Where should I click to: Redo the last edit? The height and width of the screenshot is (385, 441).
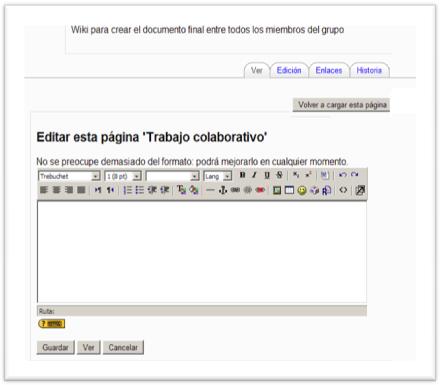pyautogui.click(x=355, y=175)
